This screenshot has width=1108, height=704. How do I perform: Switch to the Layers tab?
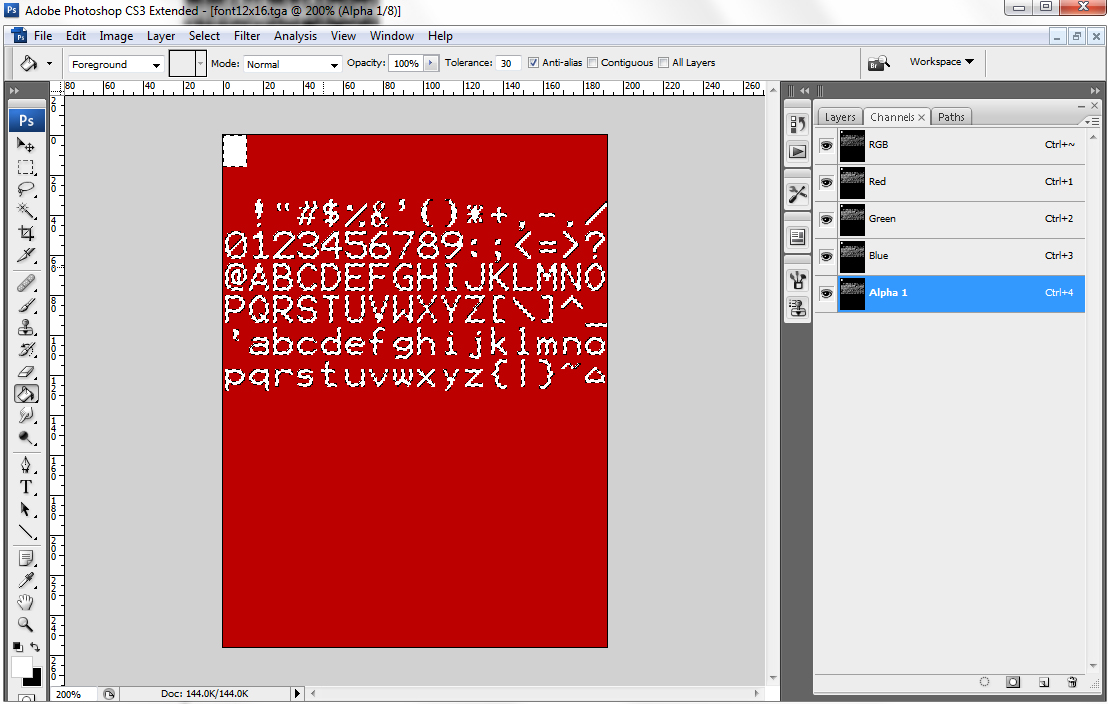click(839, 117)
